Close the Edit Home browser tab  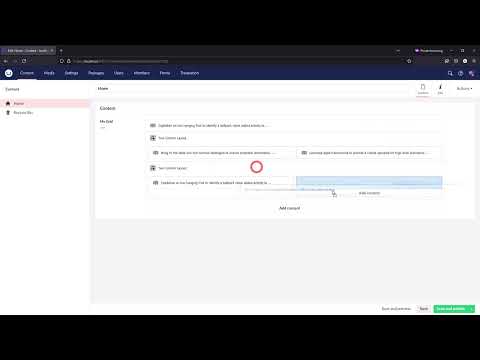tap(52, 51)
